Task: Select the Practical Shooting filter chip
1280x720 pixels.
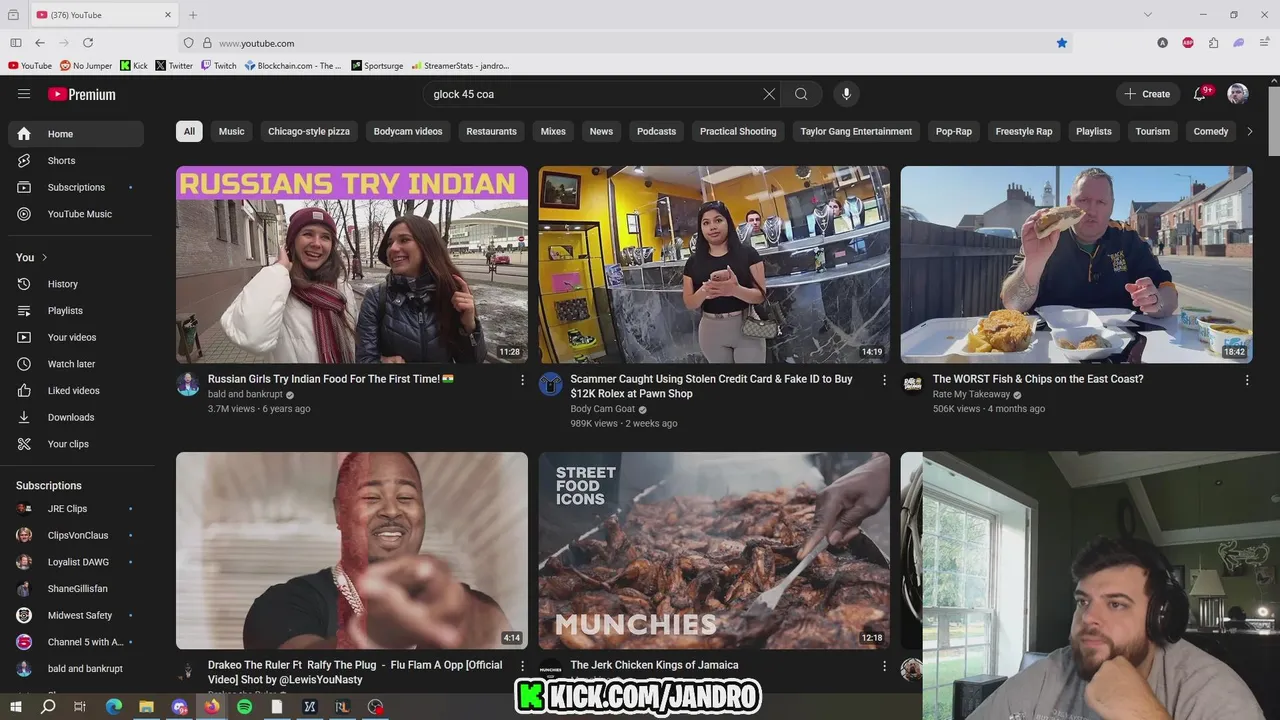Action: point(738,131)
